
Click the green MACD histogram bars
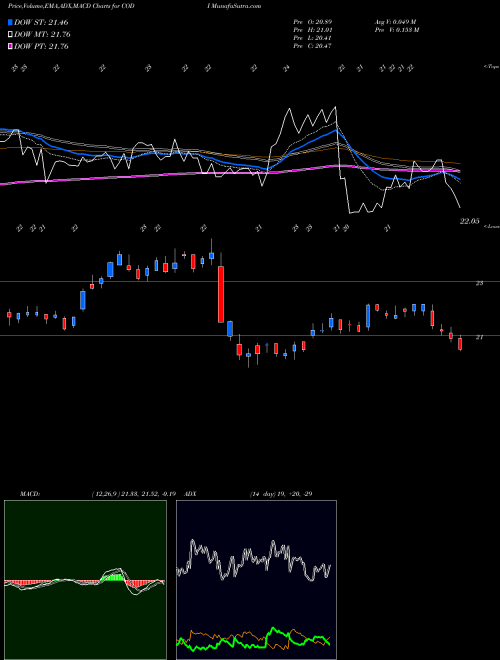tap(114, 578)
